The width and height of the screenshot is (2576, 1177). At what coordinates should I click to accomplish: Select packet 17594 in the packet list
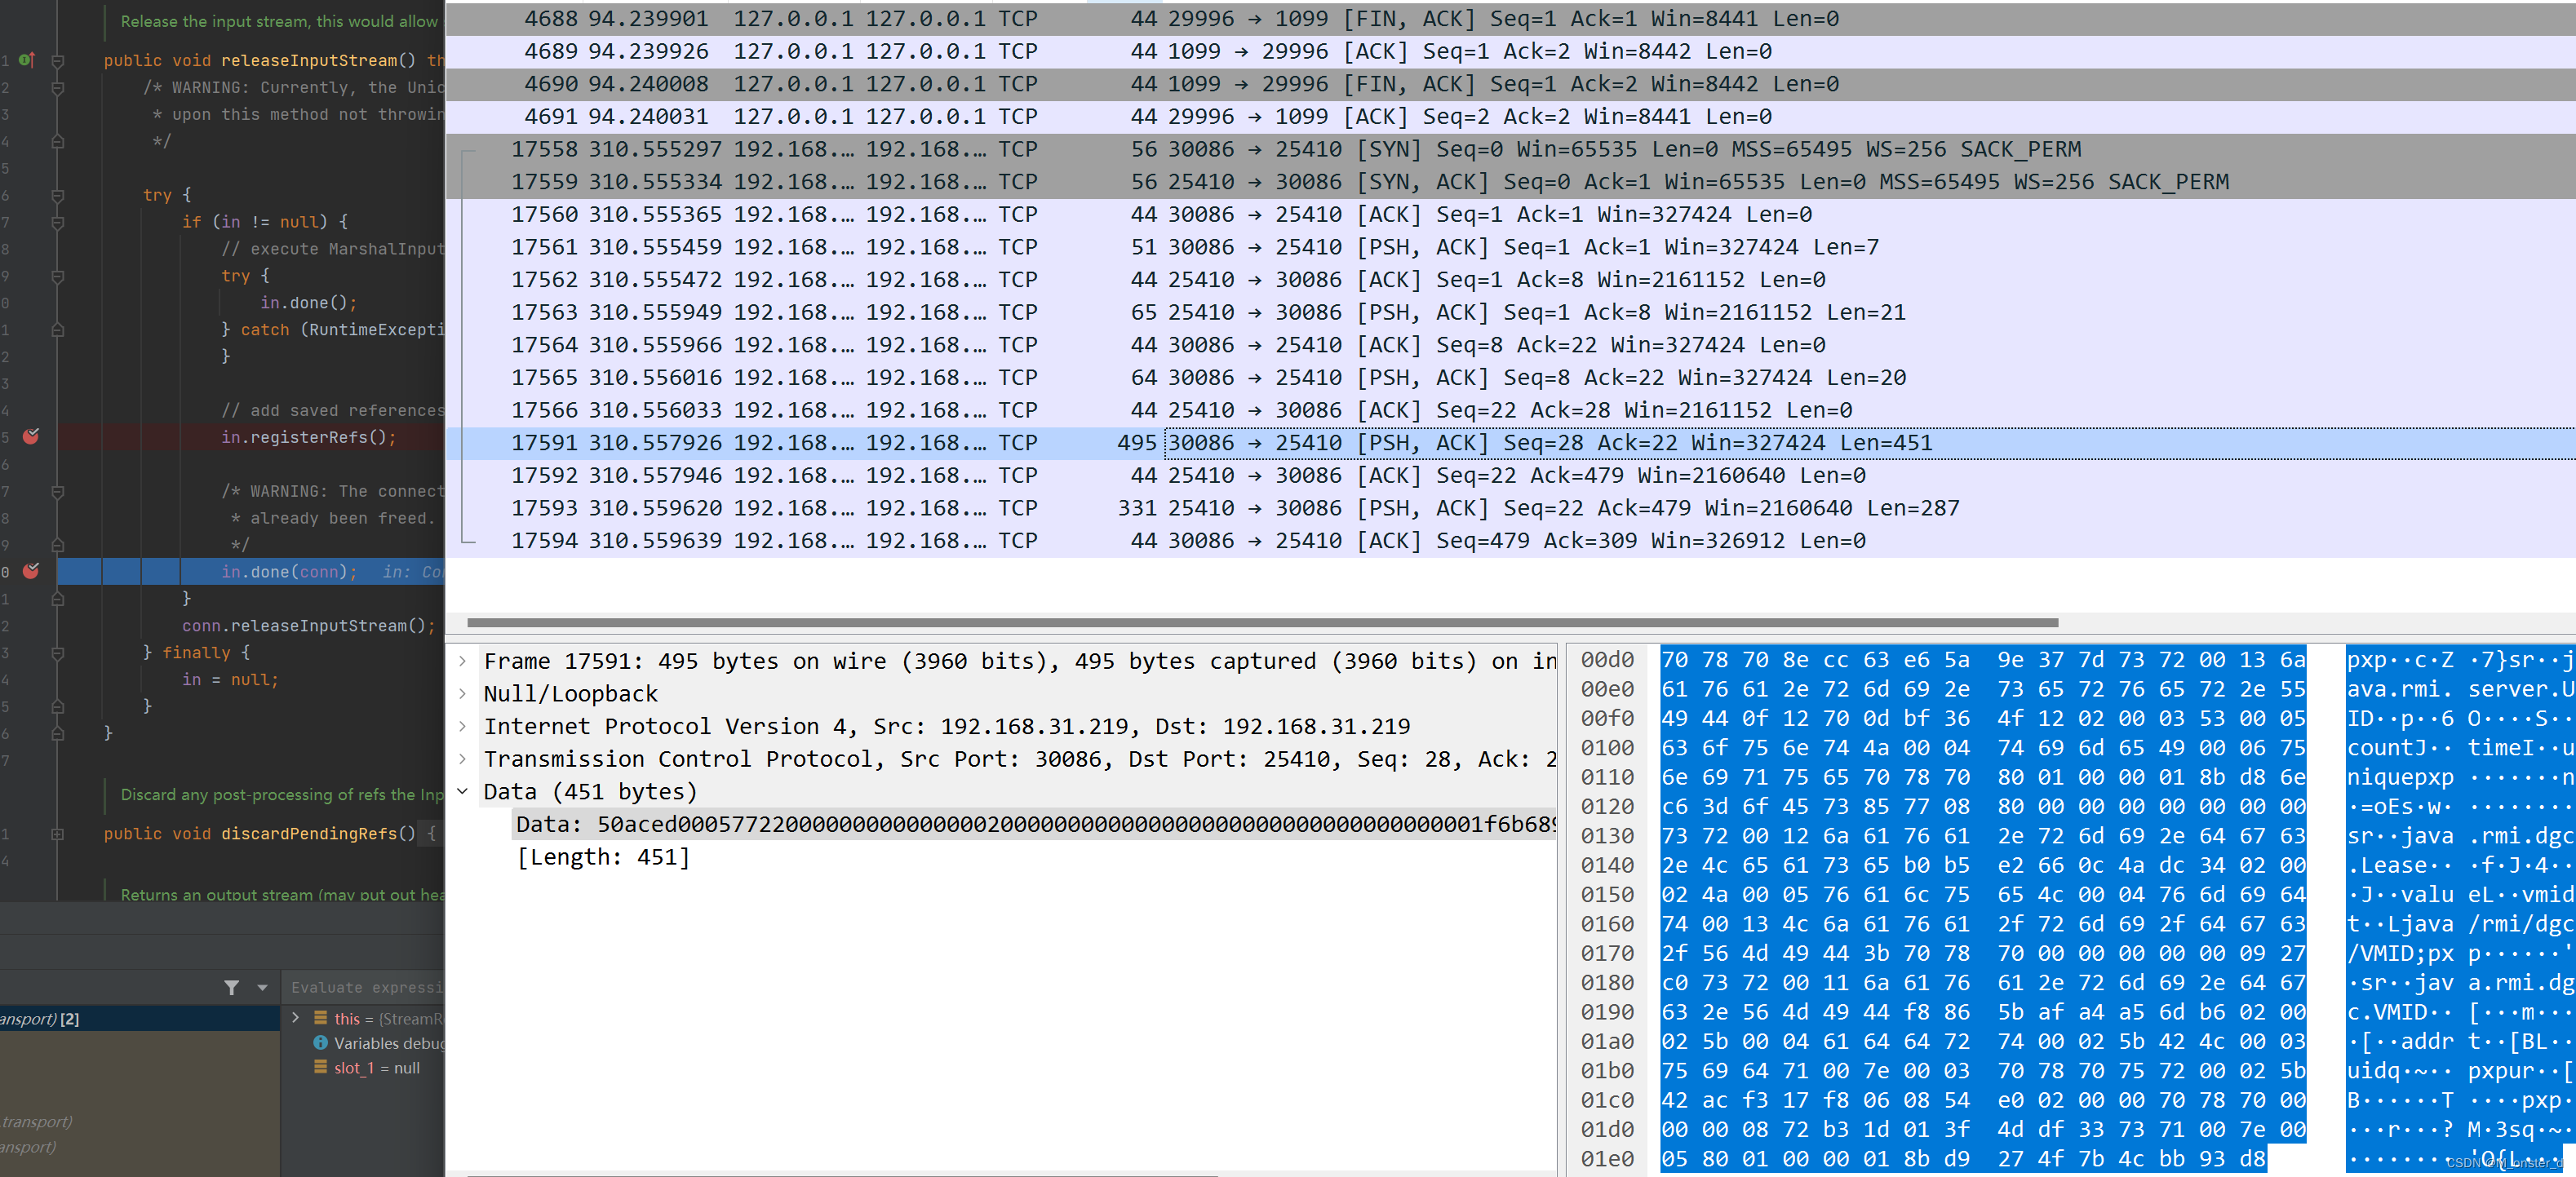(1510, 540)
